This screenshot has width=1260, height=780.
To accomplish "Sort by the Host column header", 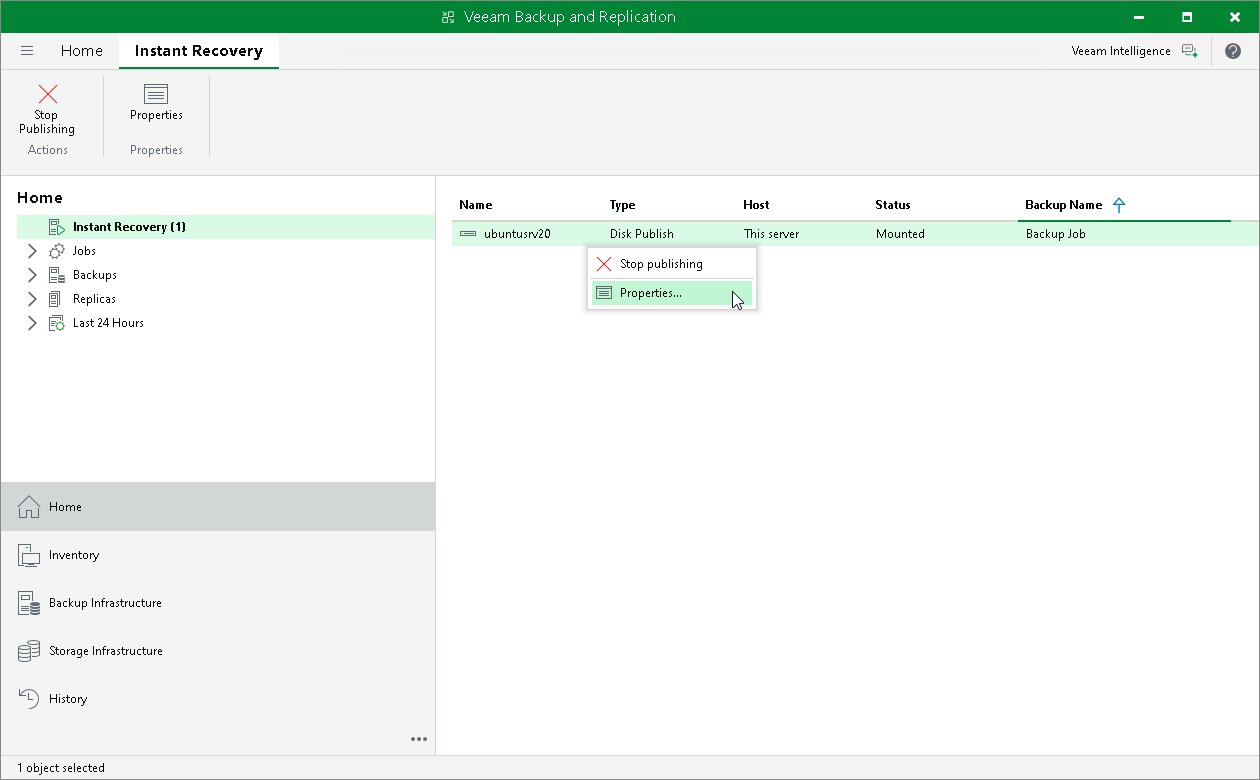I will pyautogui.click(x=756, y=205).
